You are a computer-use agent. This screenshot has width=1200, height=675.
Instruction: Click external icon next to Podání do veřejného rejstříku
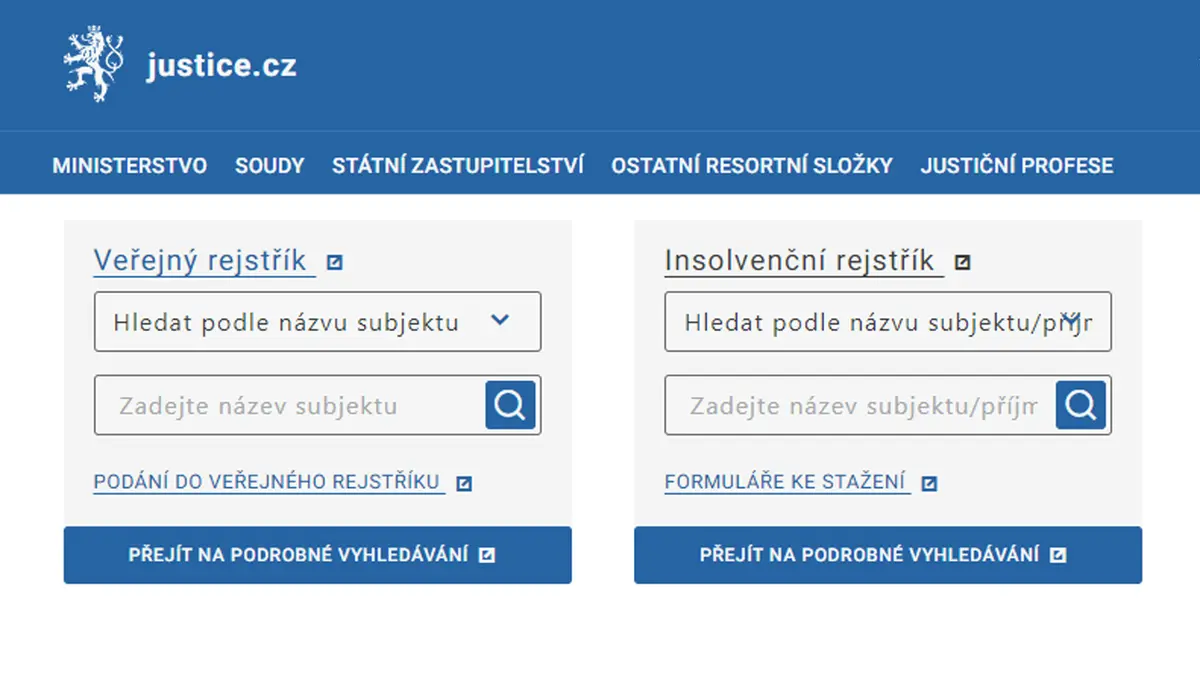click(x=464, y=483)
